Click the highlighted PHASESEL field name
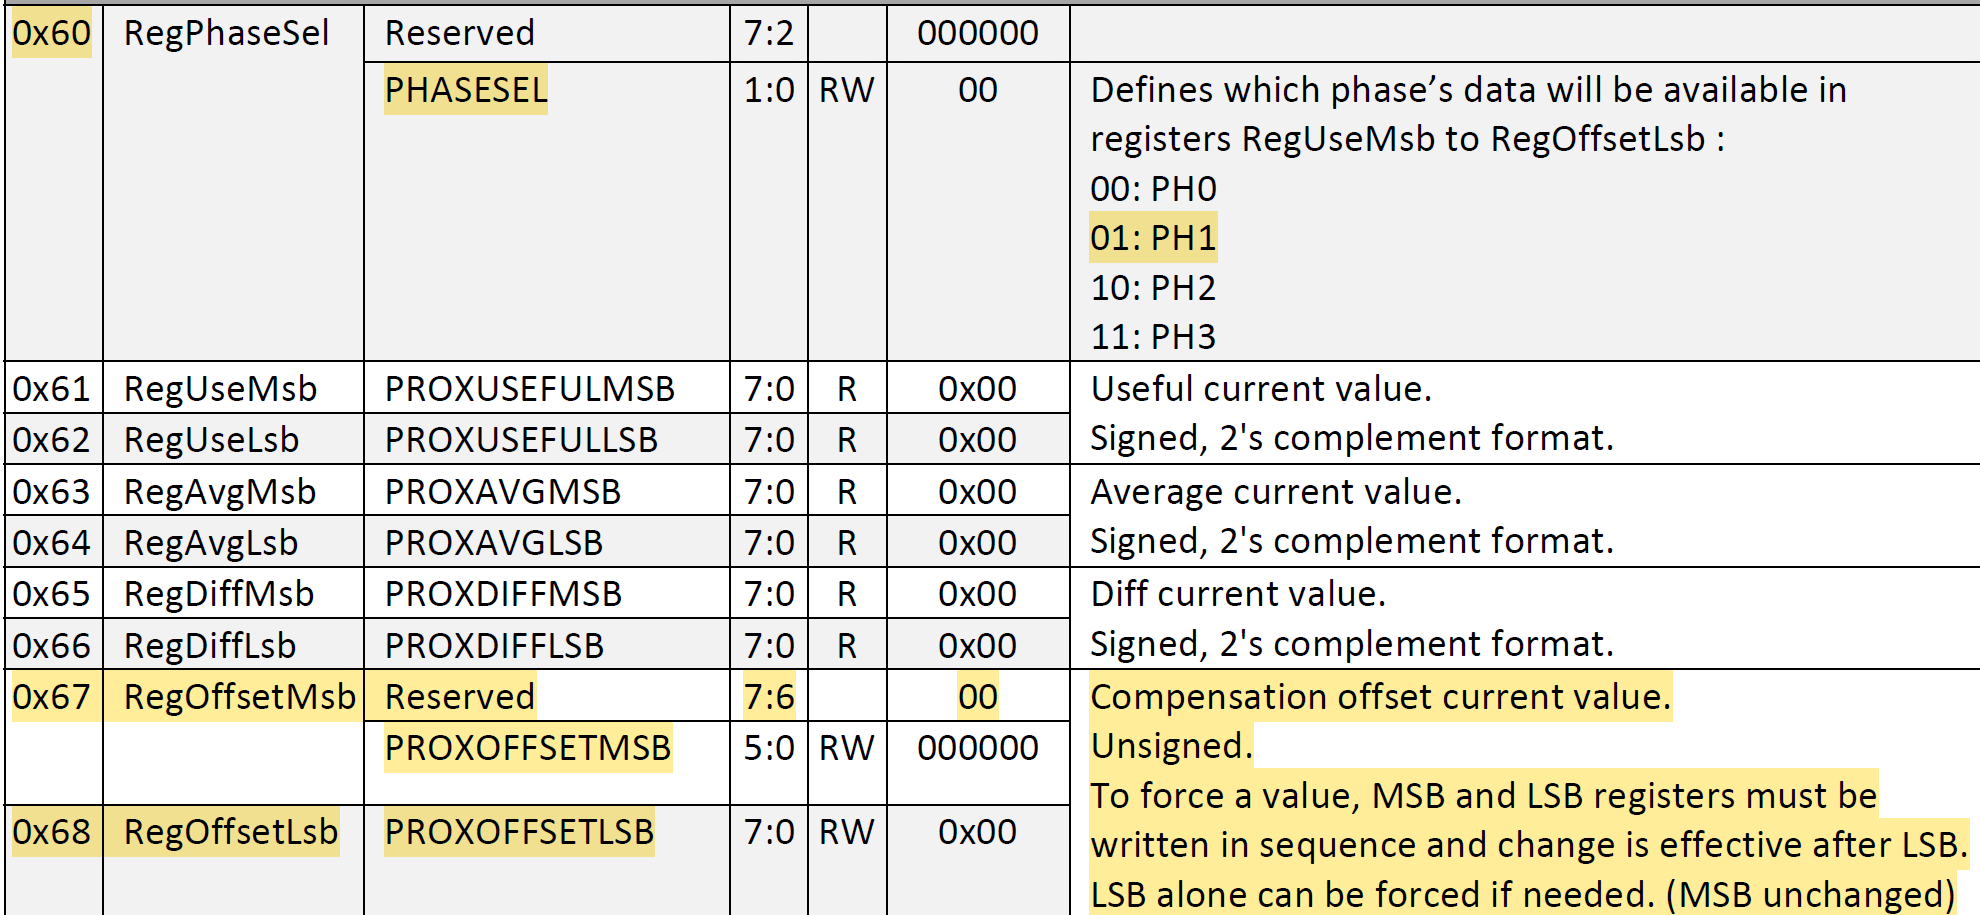This screenshot has height=915, width=1980. point(466,91)
